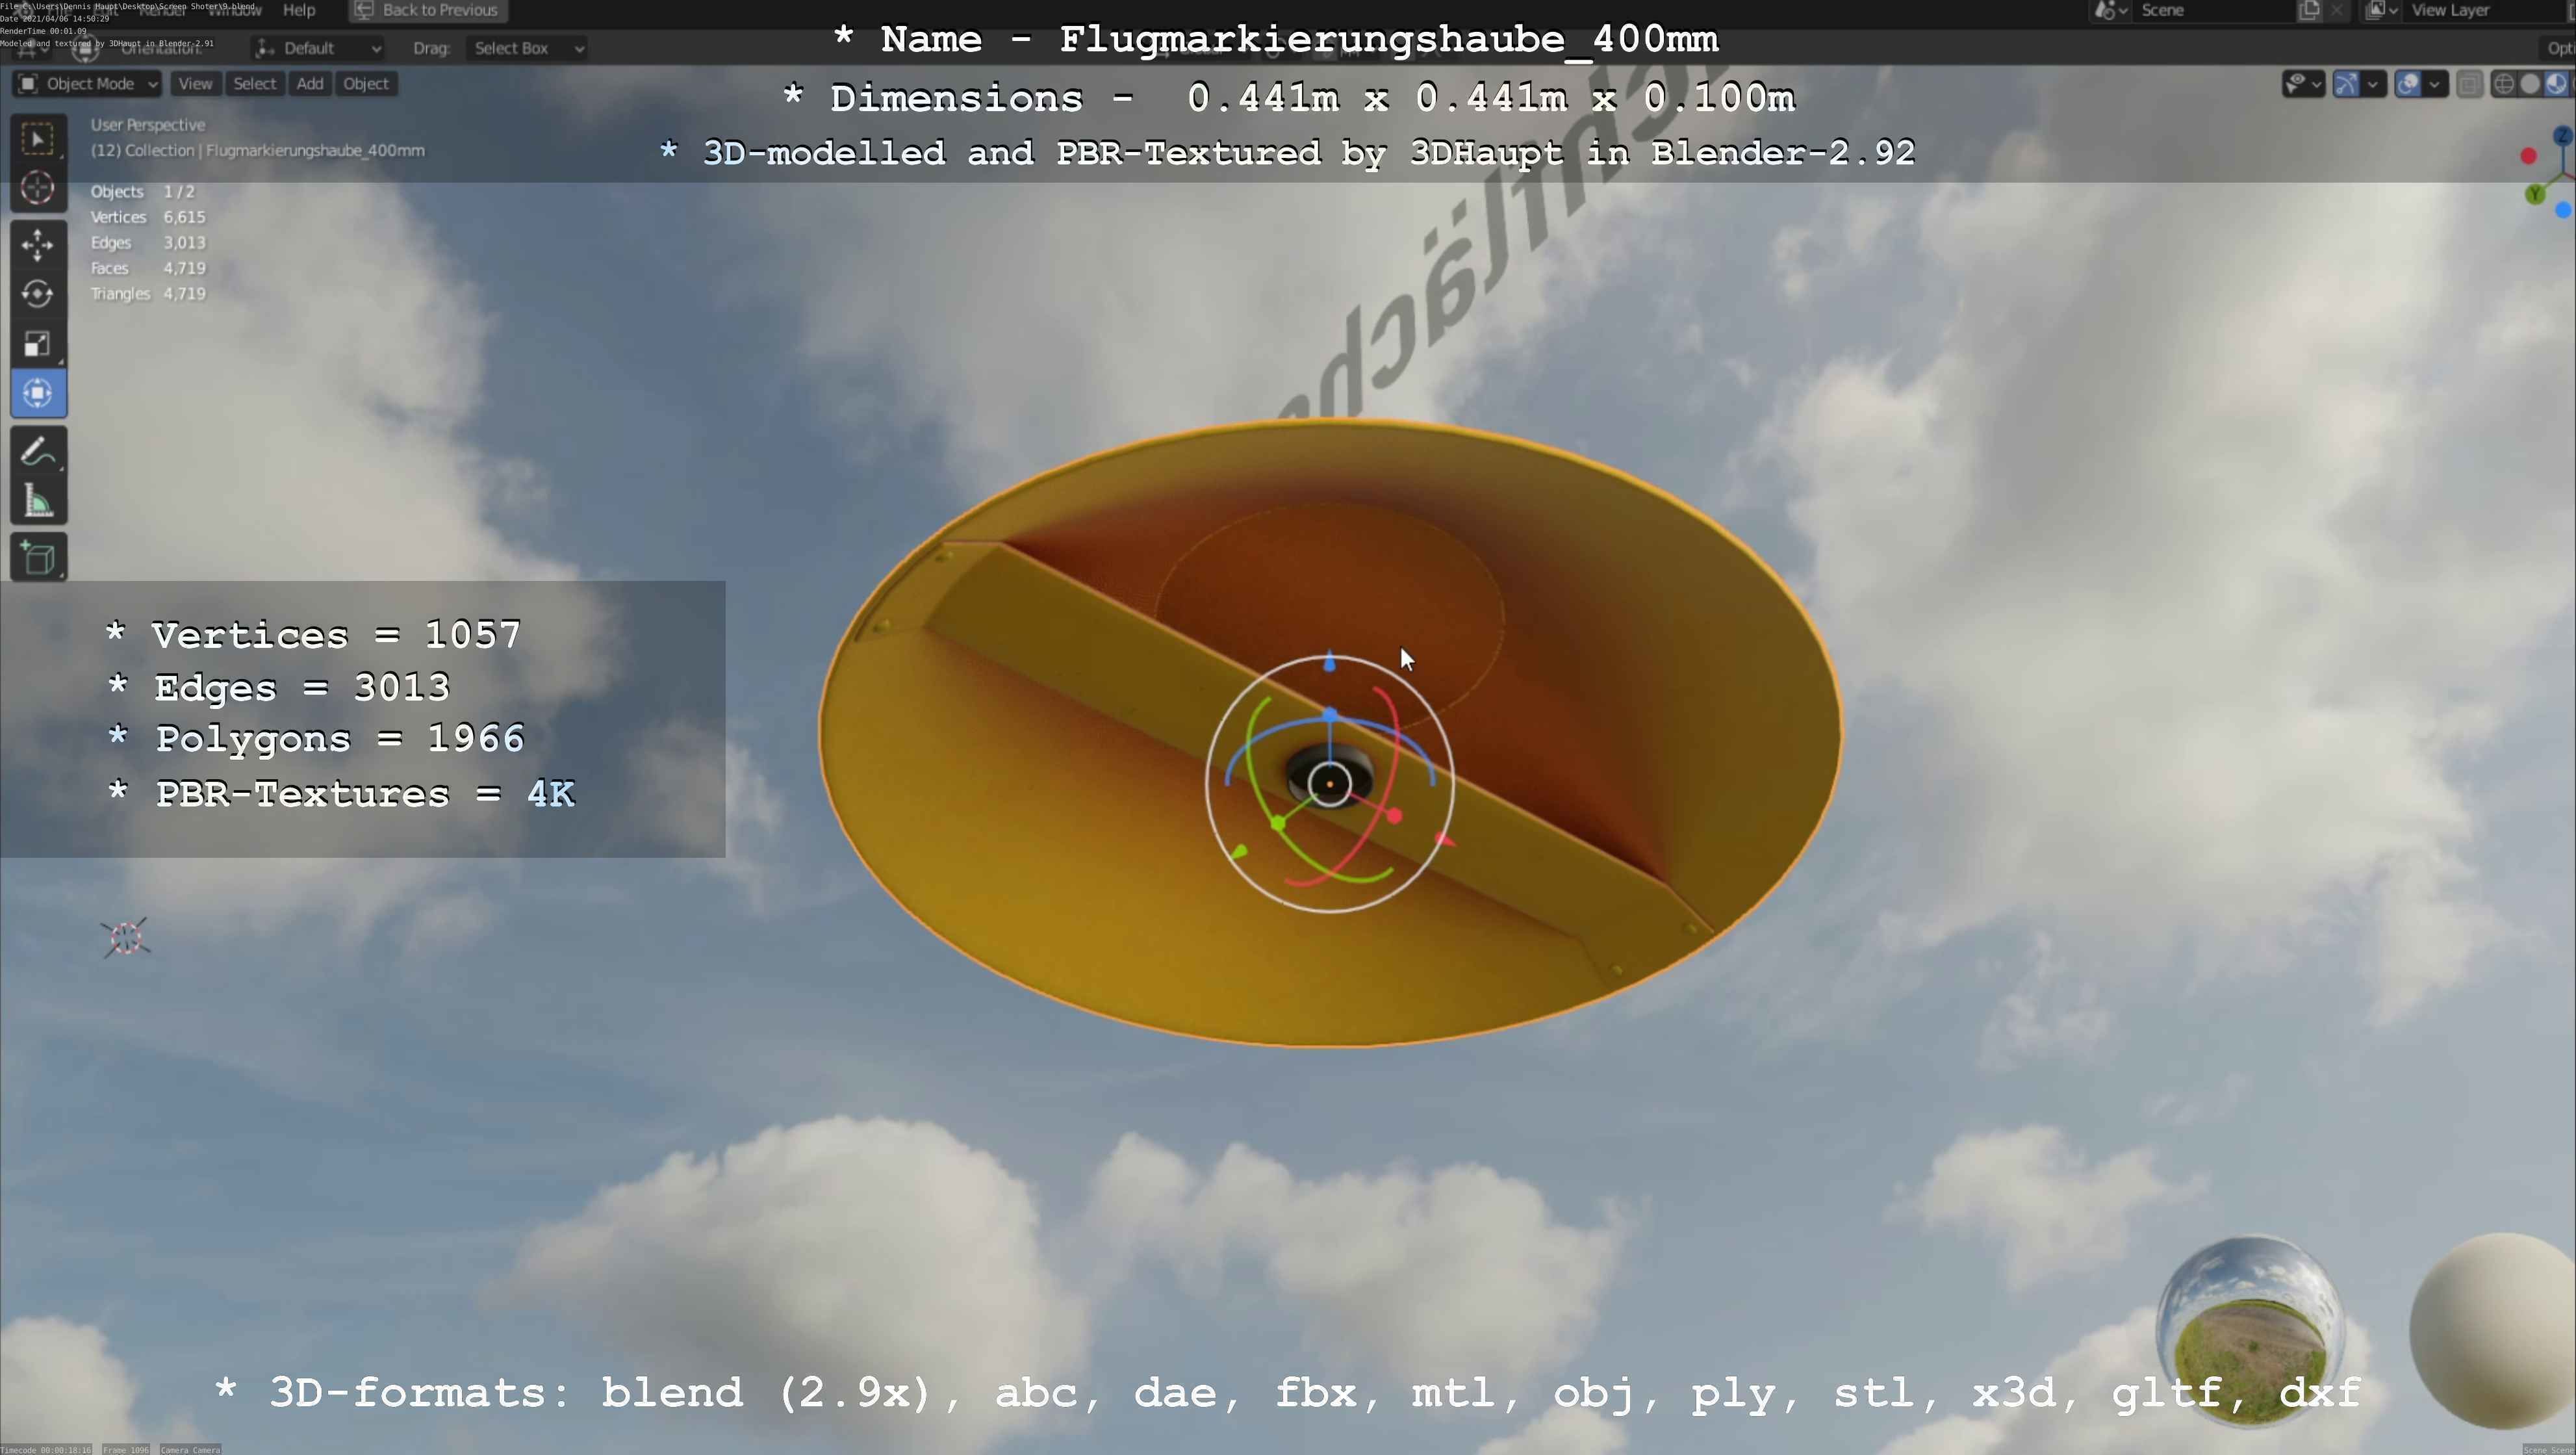Select the highlighted Transform tool
The width and height of the screenshot is (2576, 1455).
38,393
